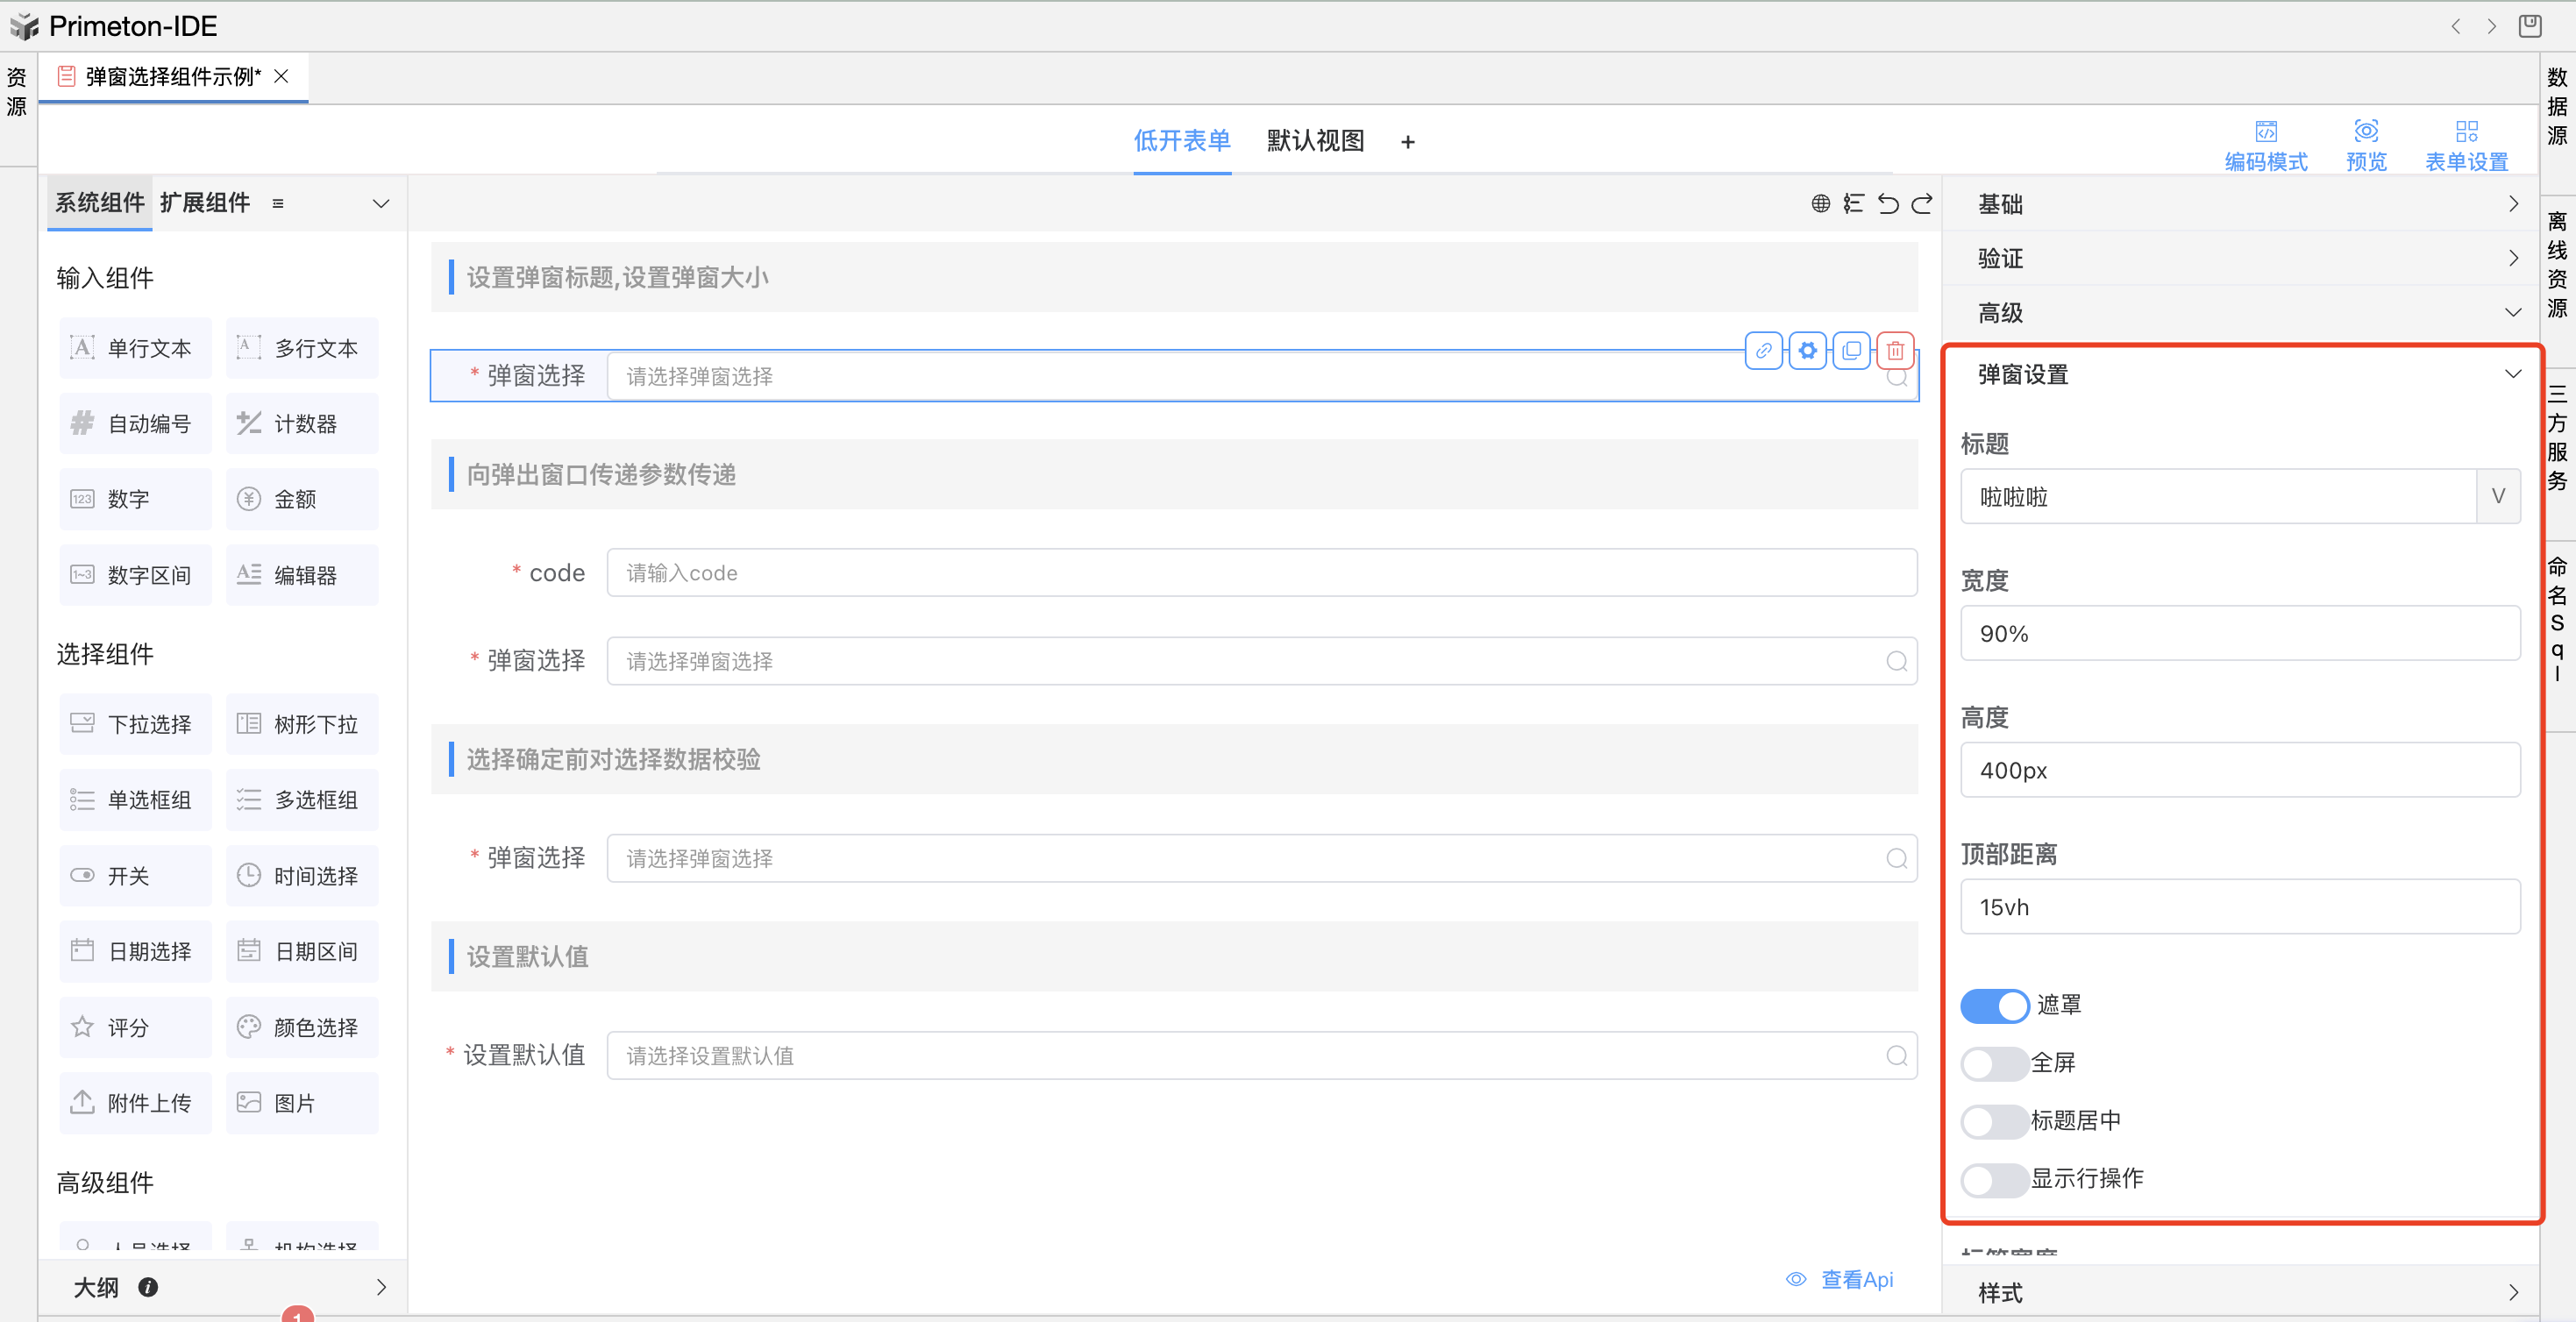Switch to the 默认视图 tab

[x=1314, y=141]
